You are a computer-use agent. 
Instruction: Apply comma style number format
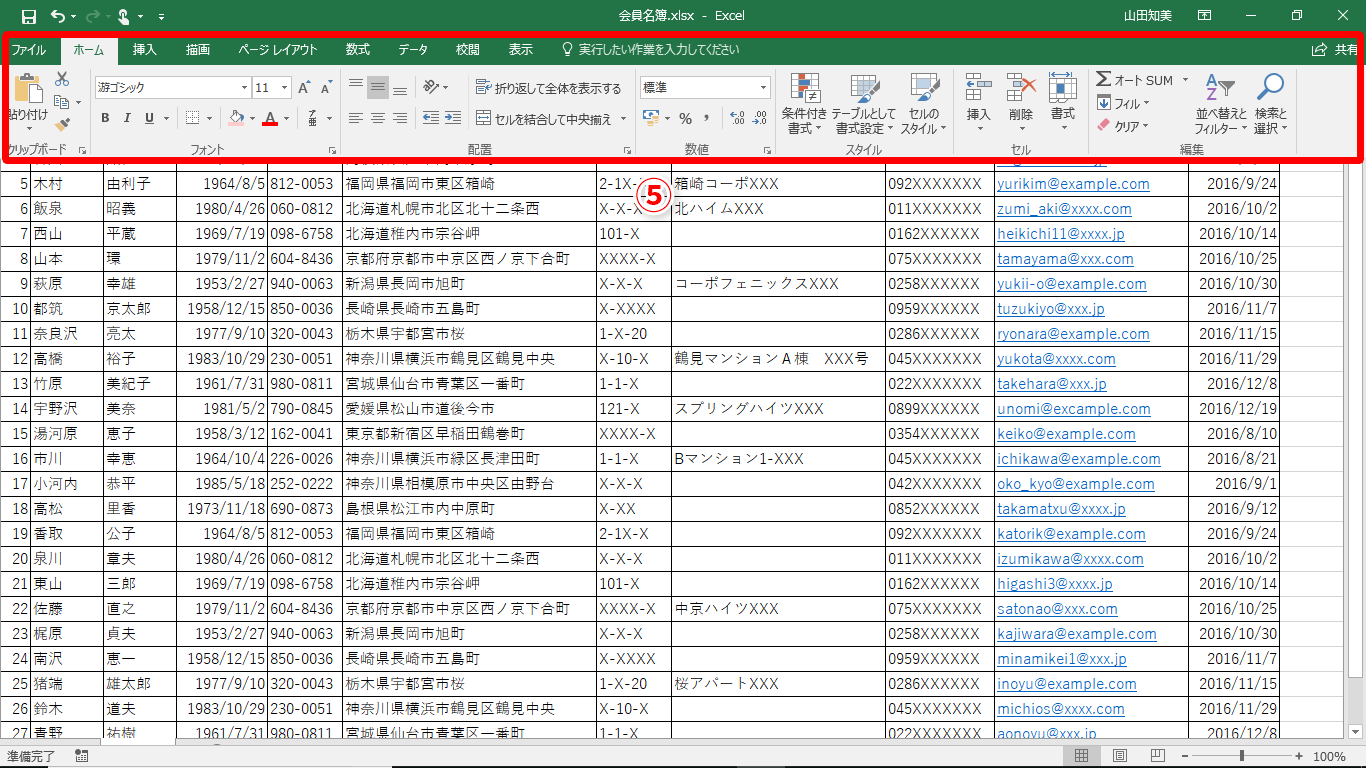[x=707, y=118]
